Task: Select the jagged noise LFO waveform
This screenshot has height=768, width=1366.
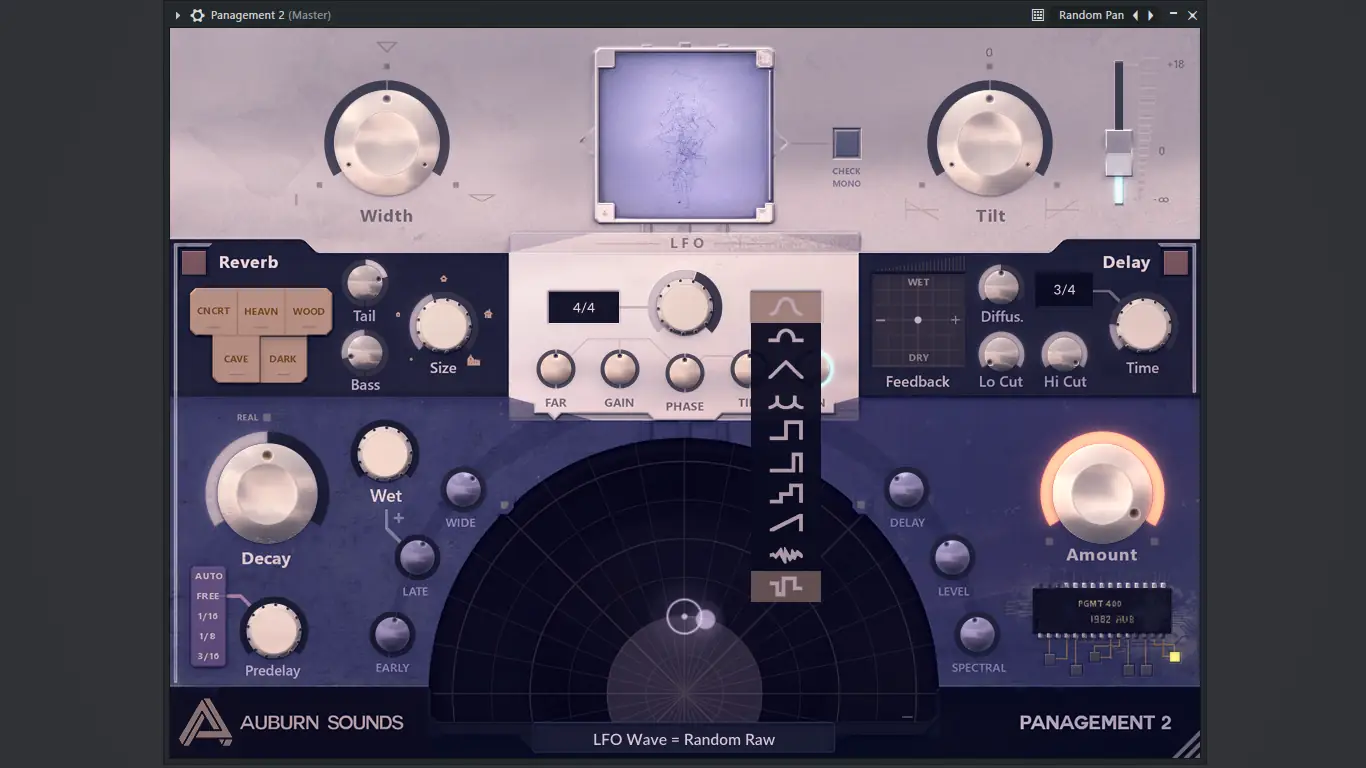Action: point(786,555)
